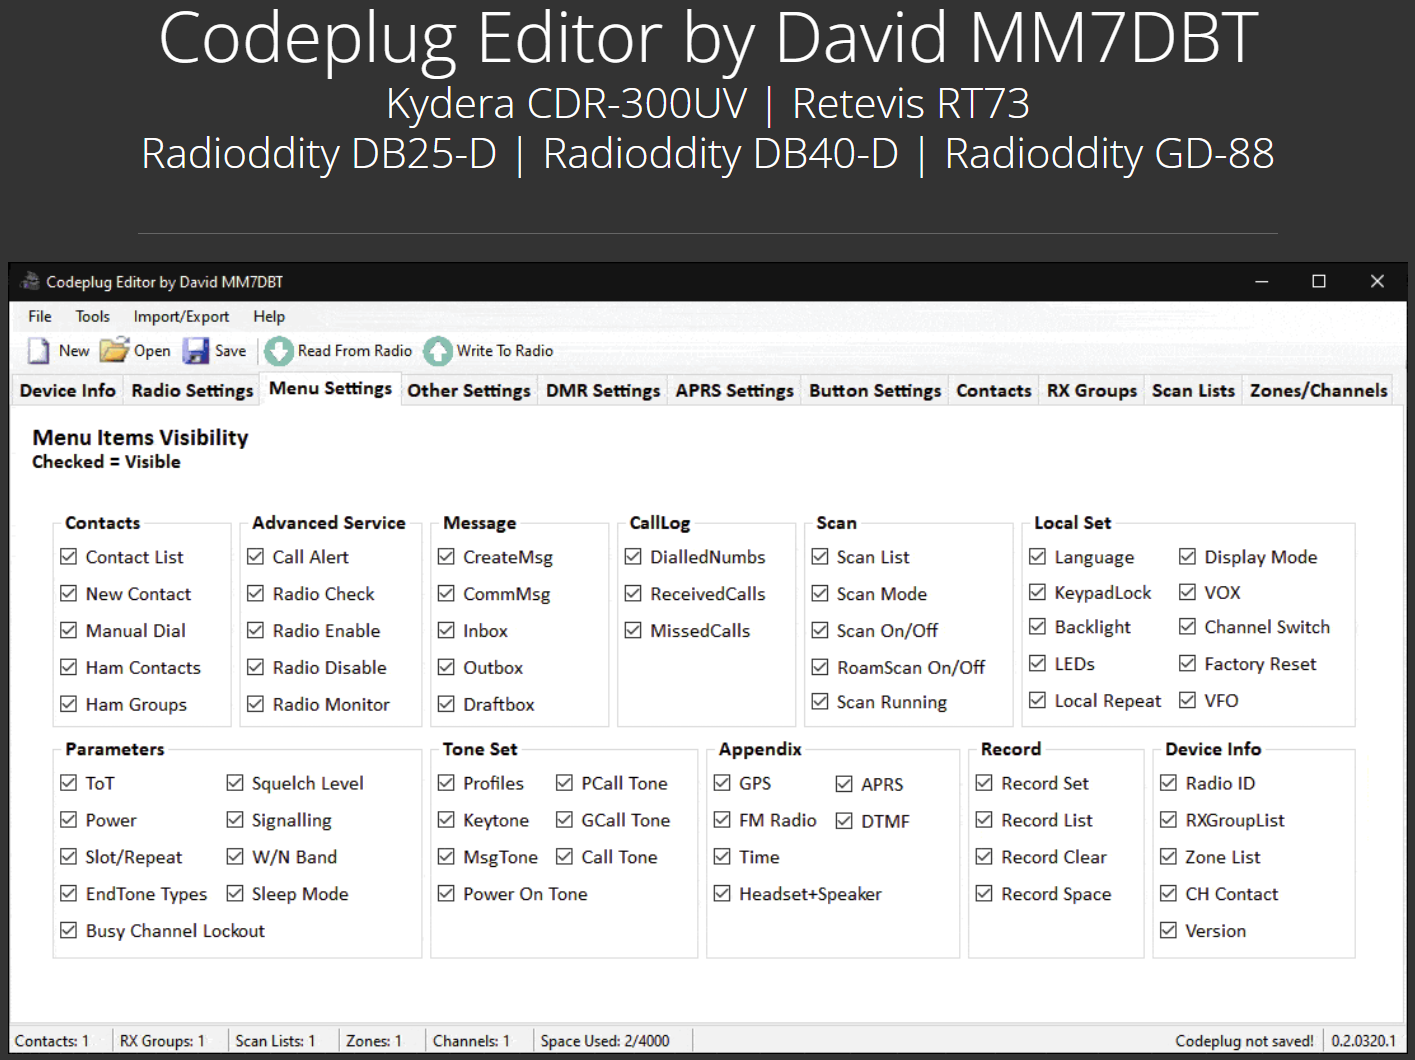Screen dimensions: 1415x1060
Task: Open the Import/Export menu
Action: coord(181,316)
